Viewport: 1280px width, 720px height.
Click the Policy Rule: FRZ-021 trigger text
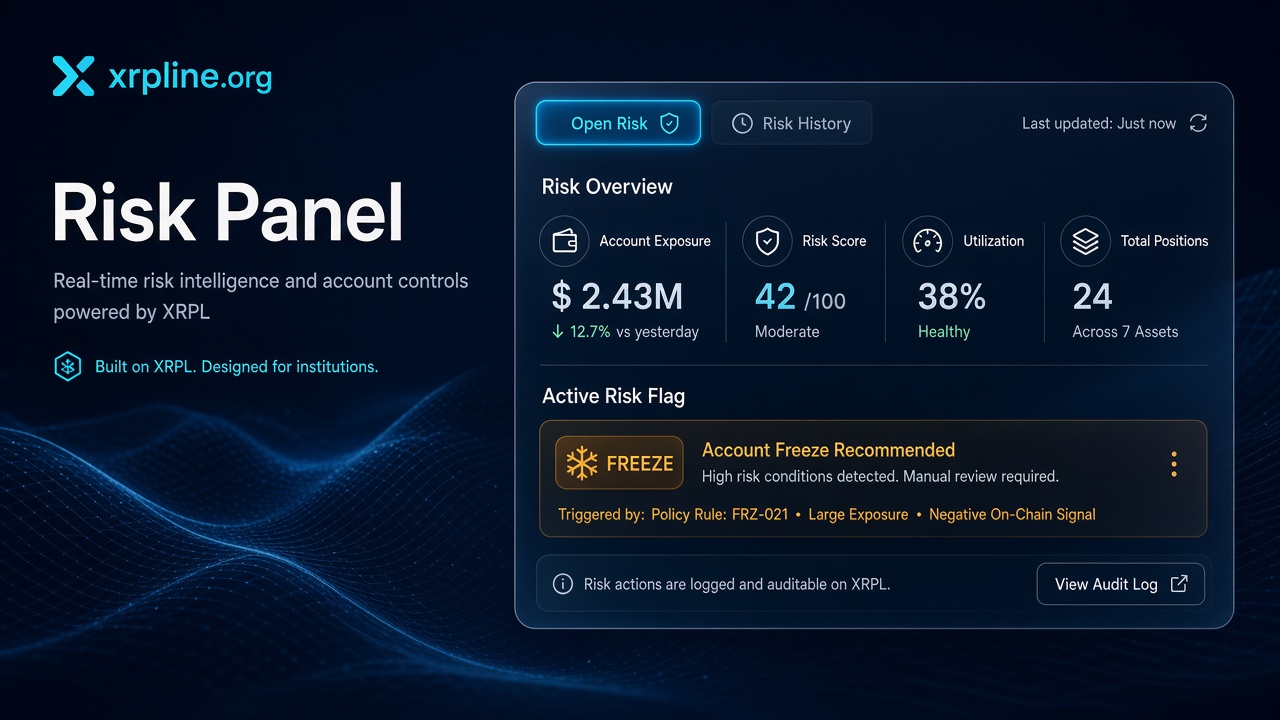pos(719,514)
